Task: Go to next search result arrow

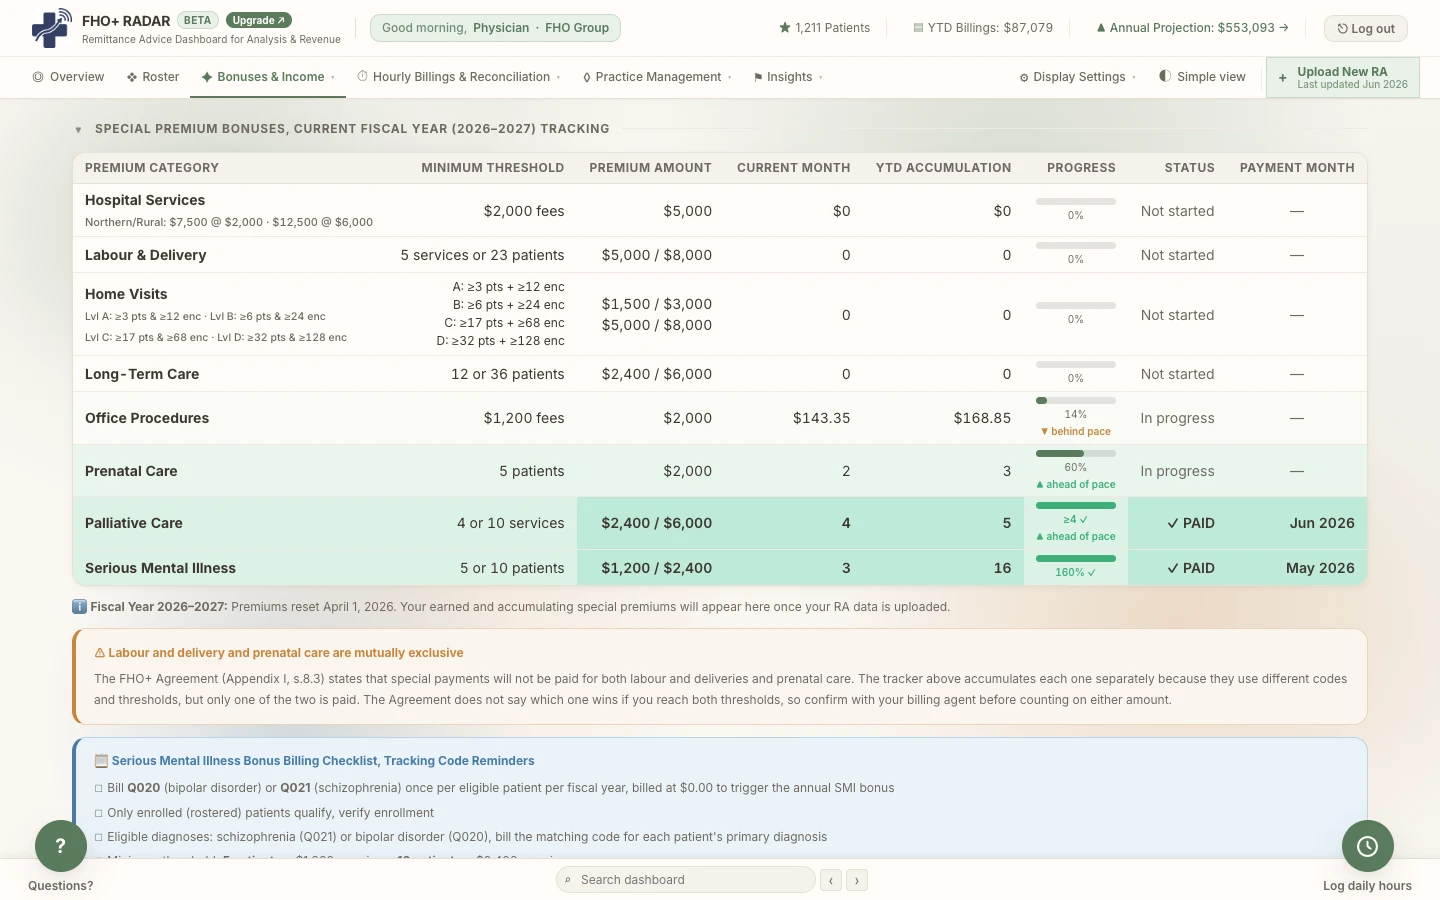Action: (857, 880)
